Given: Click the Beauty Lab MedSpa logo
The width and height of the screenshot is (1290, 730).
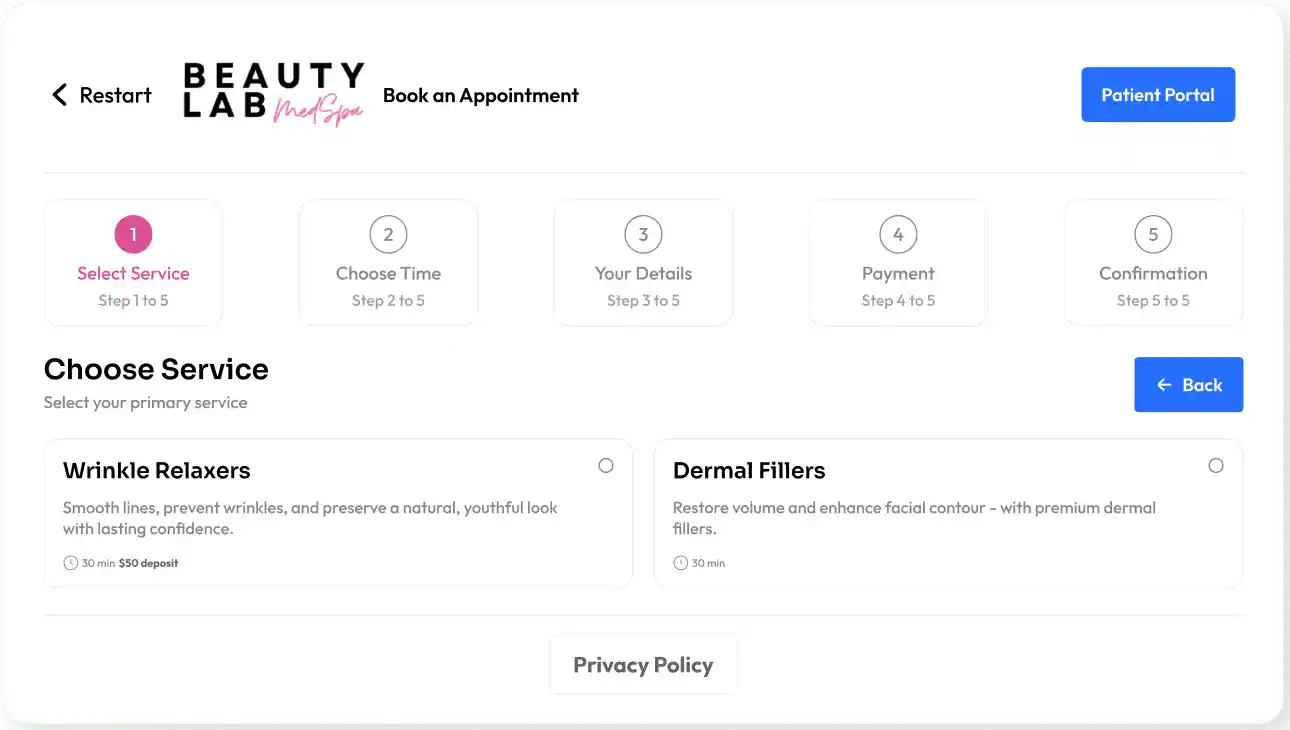Looking at the screenshot, I should click(273, 95).
